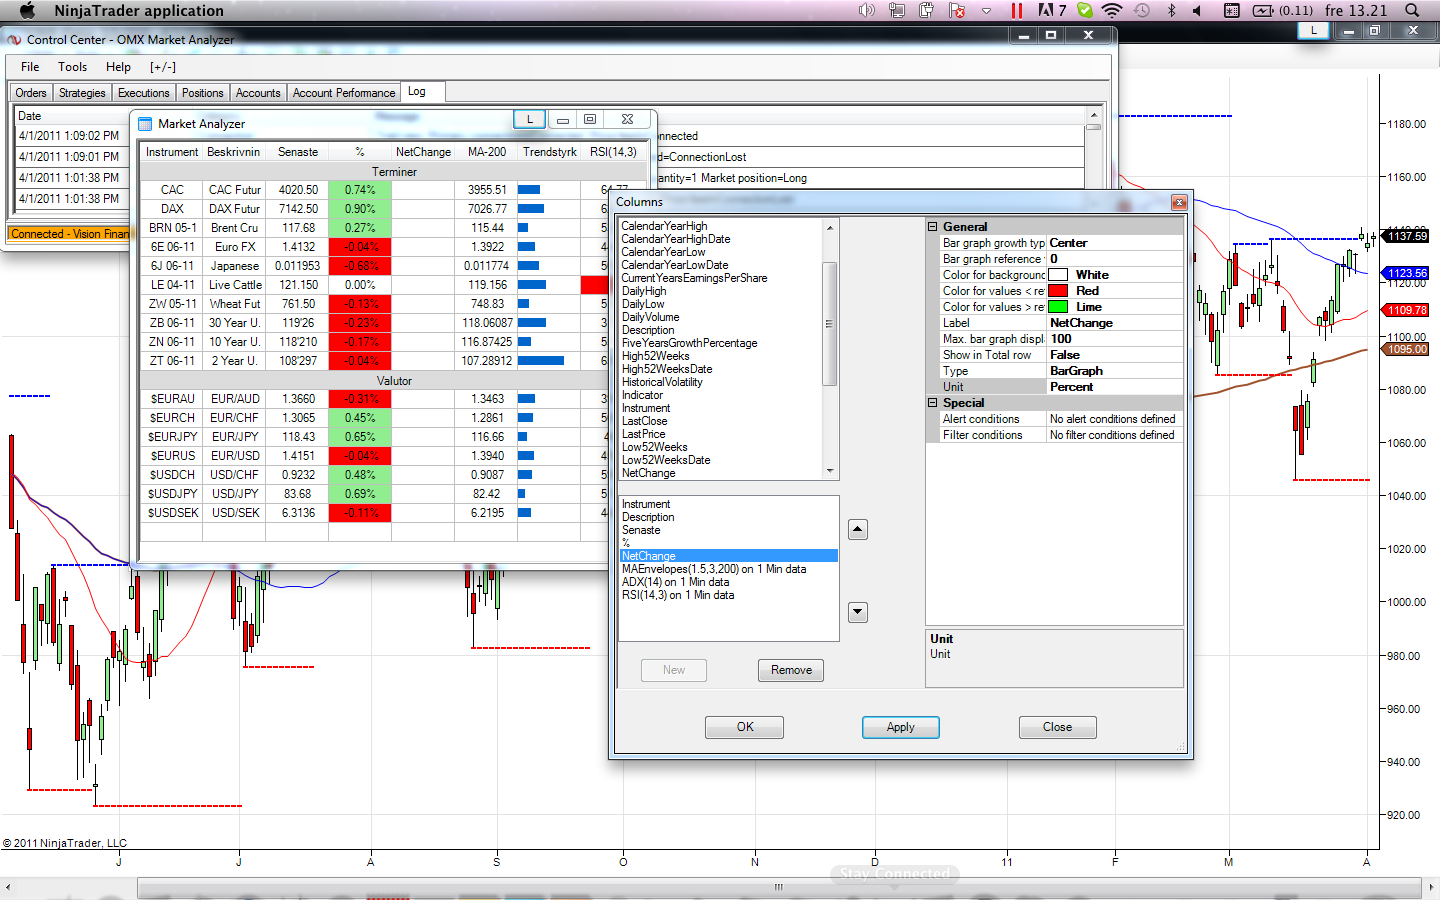The height and width of the screenshot is (900, 1440).
Task: Switch to the Account Performance tab
Action: coord(344,93)
